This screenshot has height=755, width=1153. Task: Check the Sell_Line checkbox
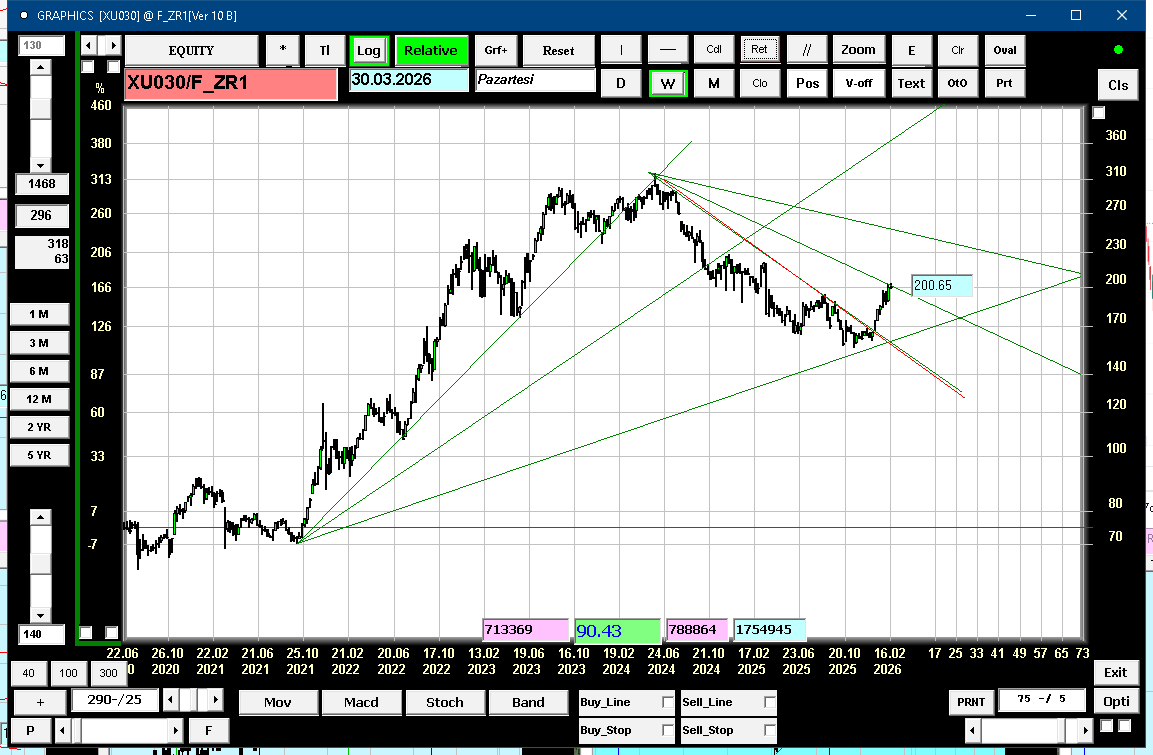click(x=769, y=703)
